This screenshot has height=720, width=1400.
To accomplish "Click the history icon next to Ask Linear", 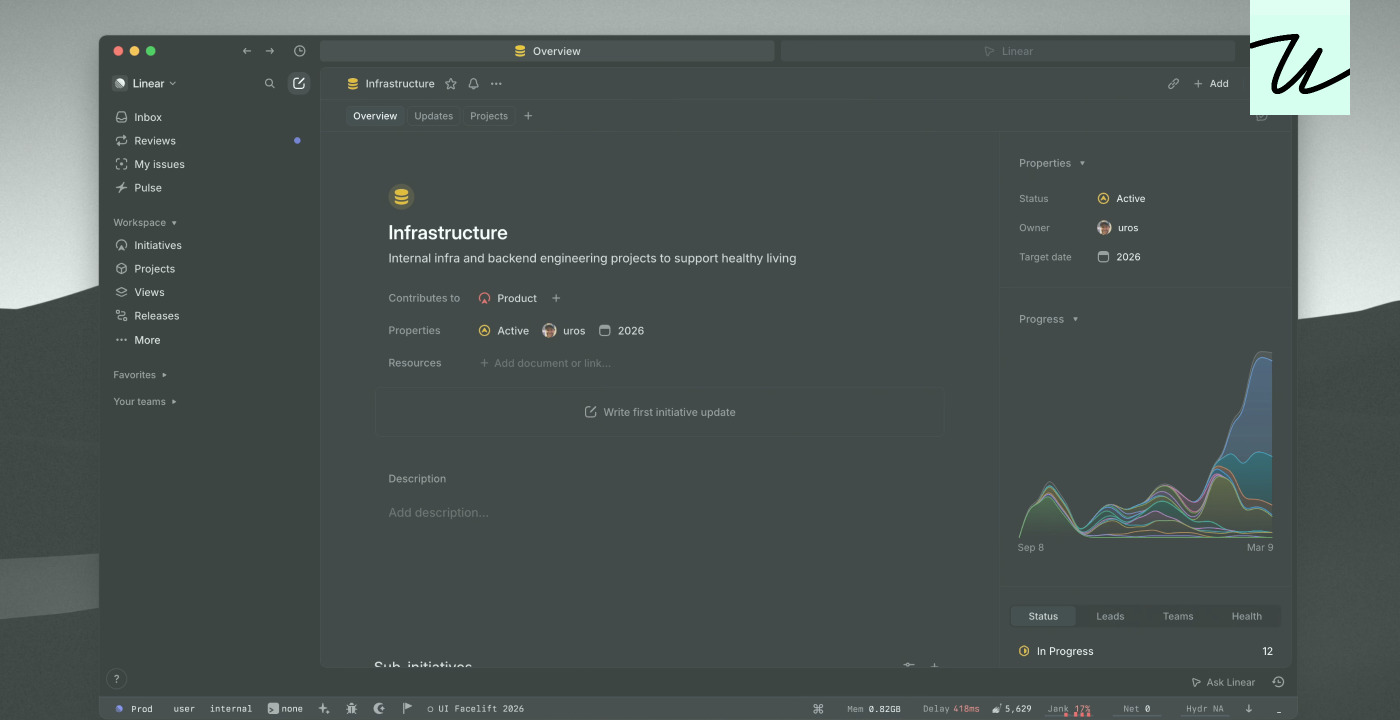I will pos(1278,682).
